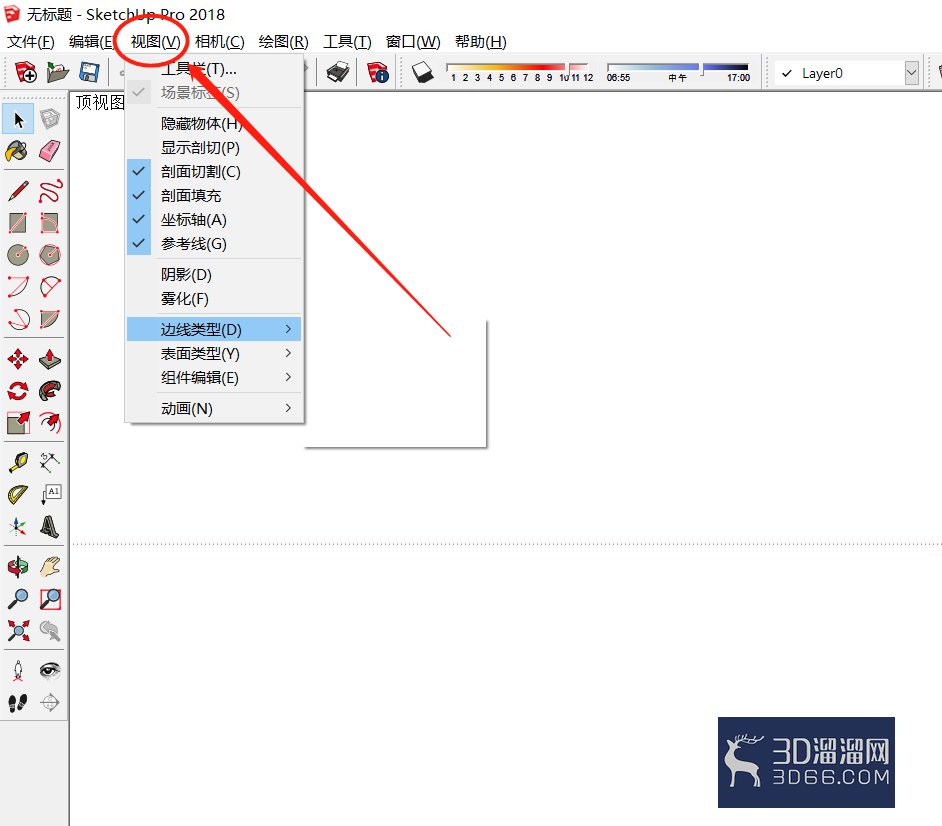This screenshot has width=942, height=826.
Task: Select the Arc tool
Action: click(x=18, y=287)
